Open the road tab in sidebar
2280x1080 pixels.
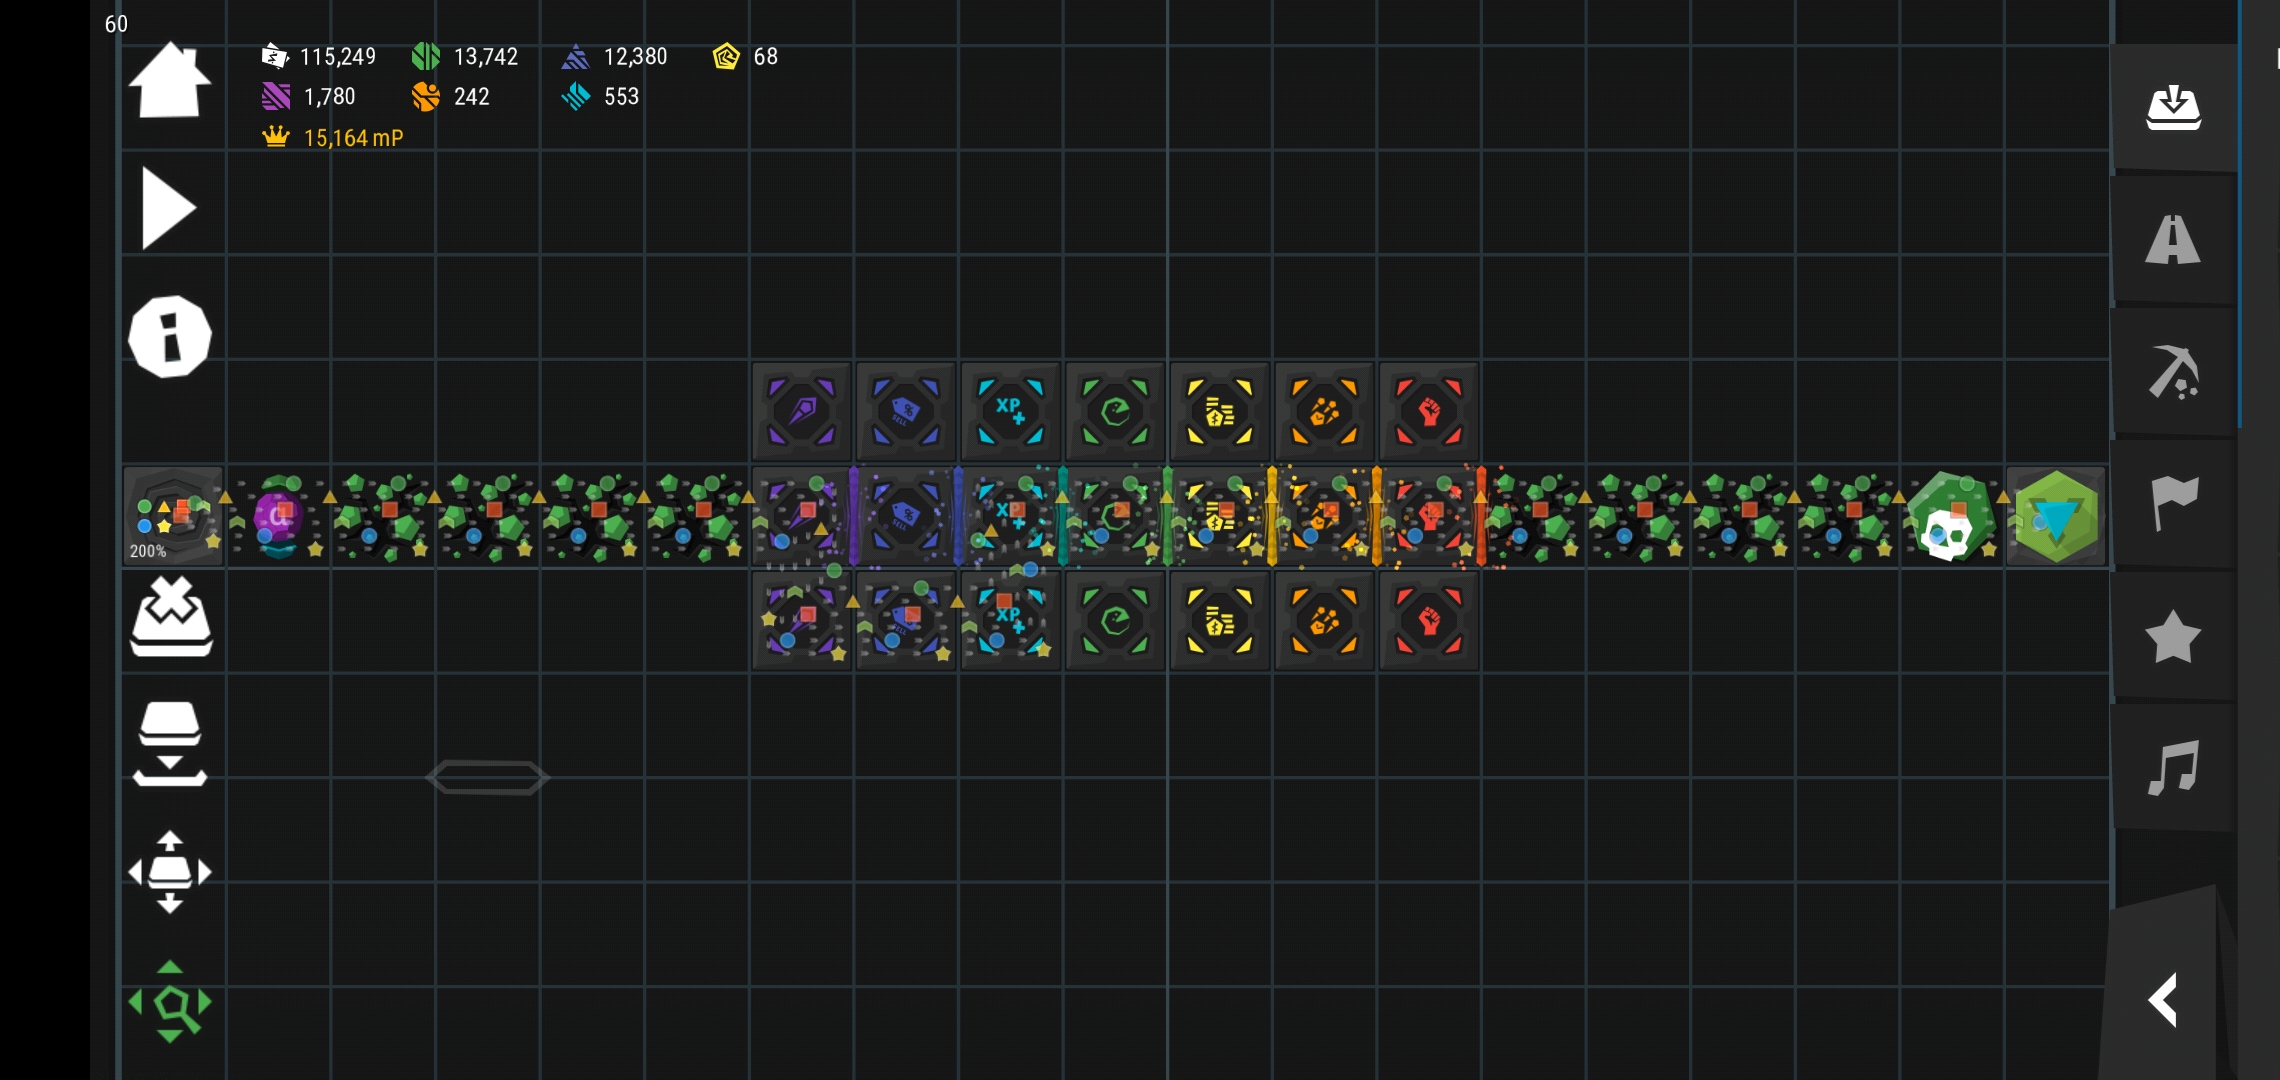point(2173,240)
